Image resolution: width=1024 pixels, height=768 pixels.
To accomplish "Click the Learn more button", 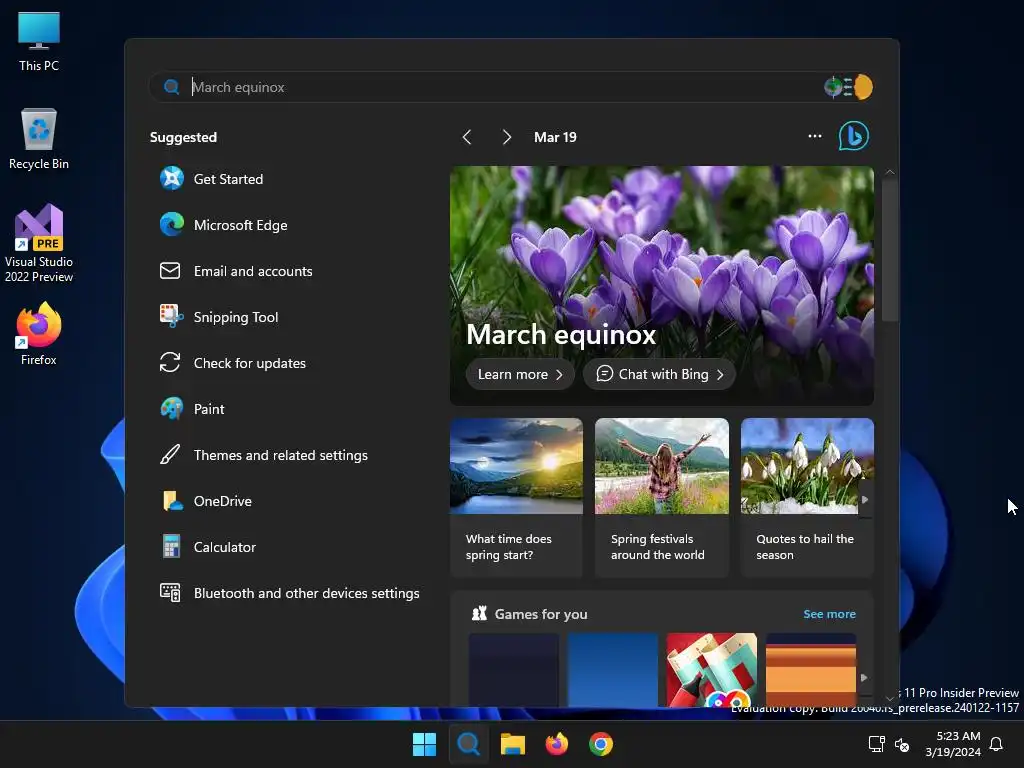I will pos(520,374).
